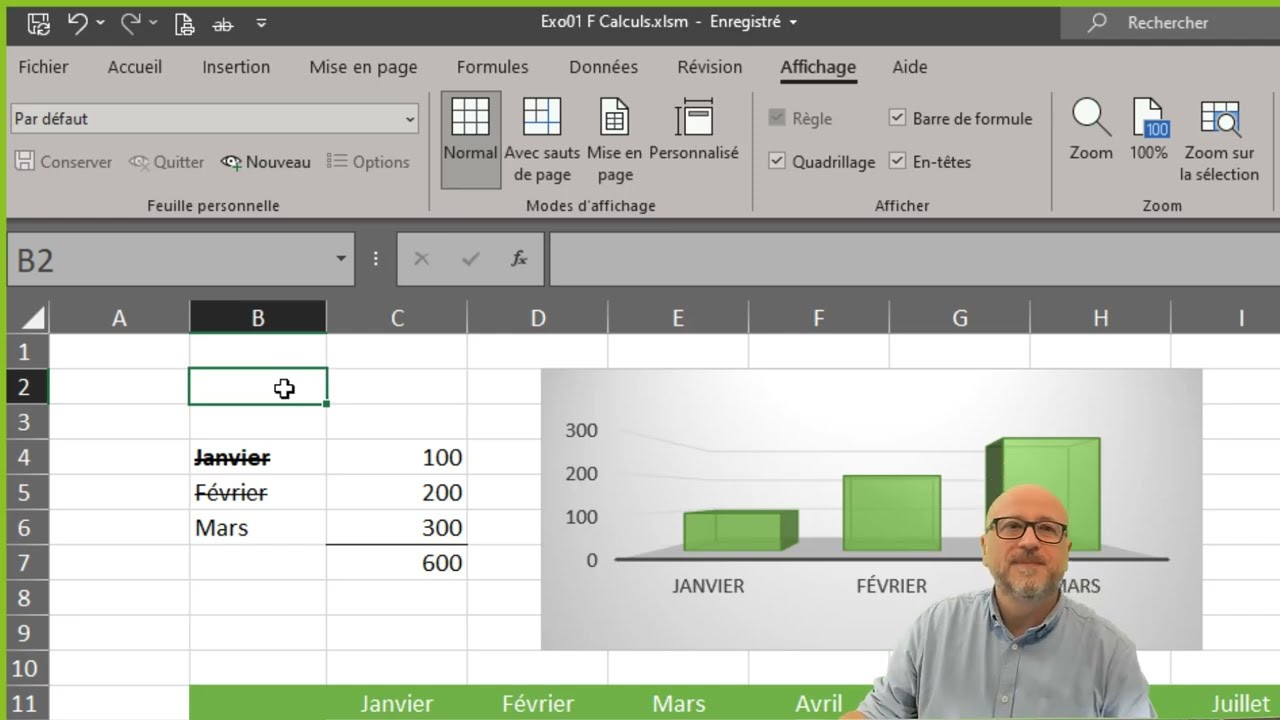Click the strikethrough 'ab' icon

point(222,24)
